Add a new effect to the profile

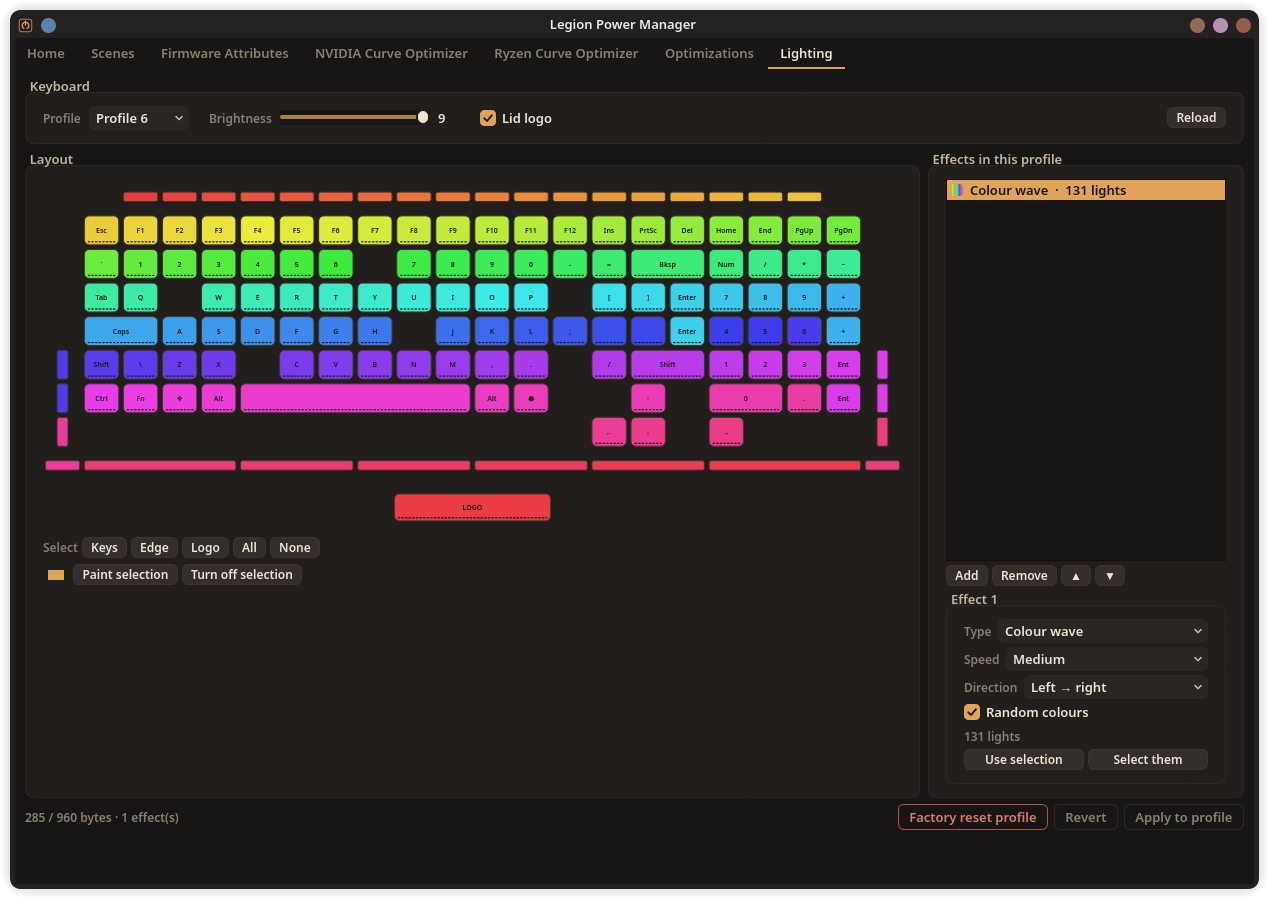point(967,575)
